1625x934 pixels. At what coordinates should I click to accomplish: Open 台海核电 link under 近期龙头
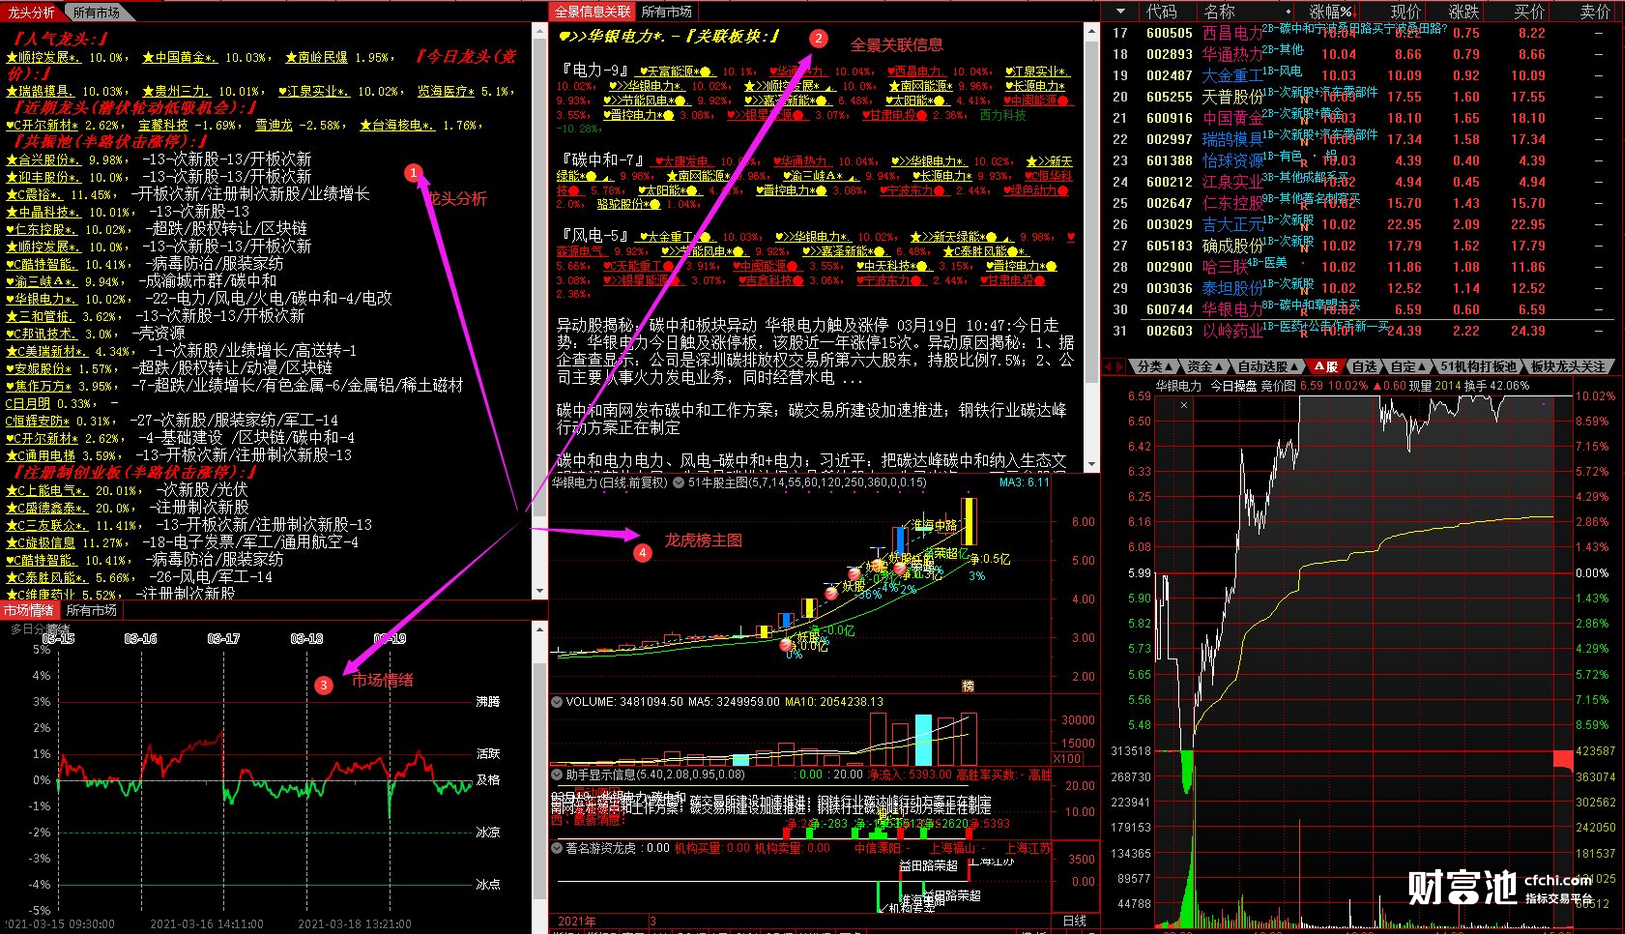pos(397,126)
